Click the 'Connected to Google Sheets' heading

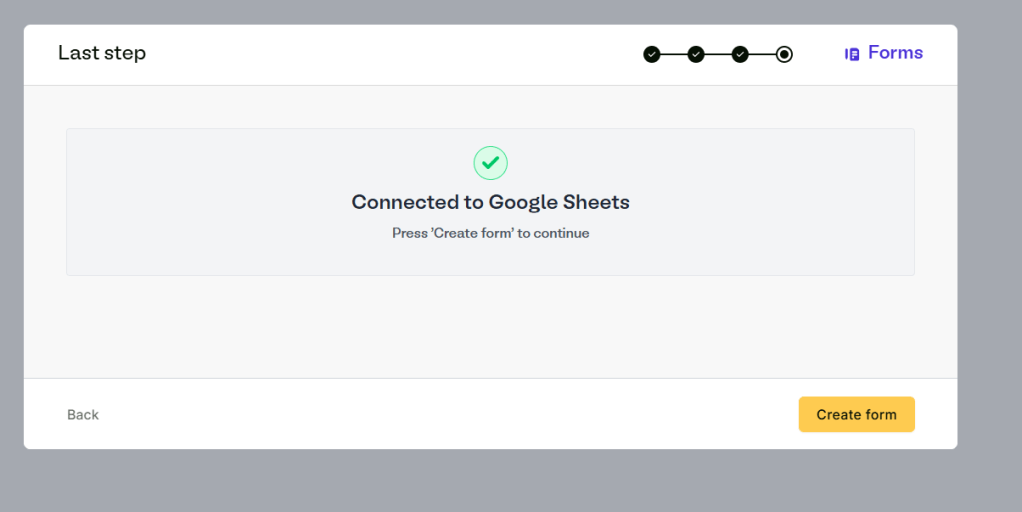click(x=490, y=202)
